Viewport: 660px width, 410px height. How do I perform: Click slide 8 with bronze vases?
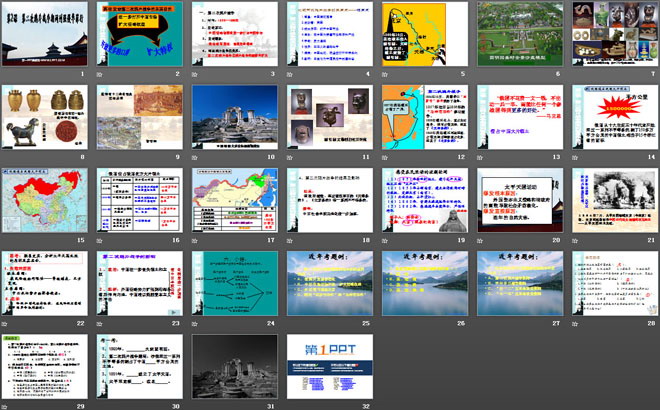click(47, 118)
